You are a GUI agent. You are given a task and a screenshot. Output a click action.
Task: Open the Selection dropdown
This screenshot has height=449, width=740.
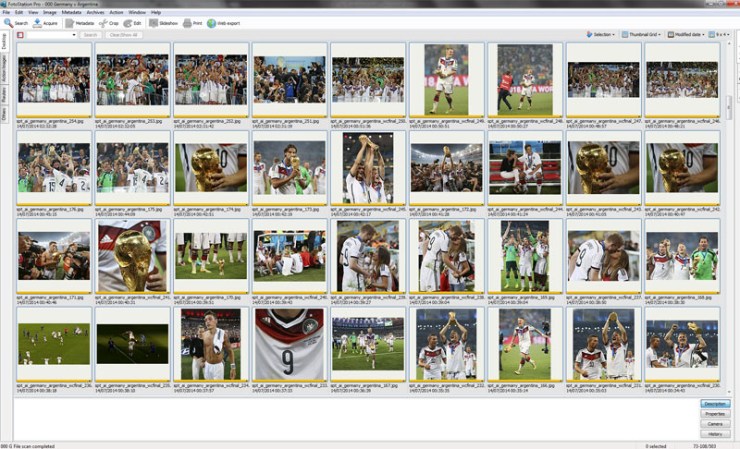point(601,34)
